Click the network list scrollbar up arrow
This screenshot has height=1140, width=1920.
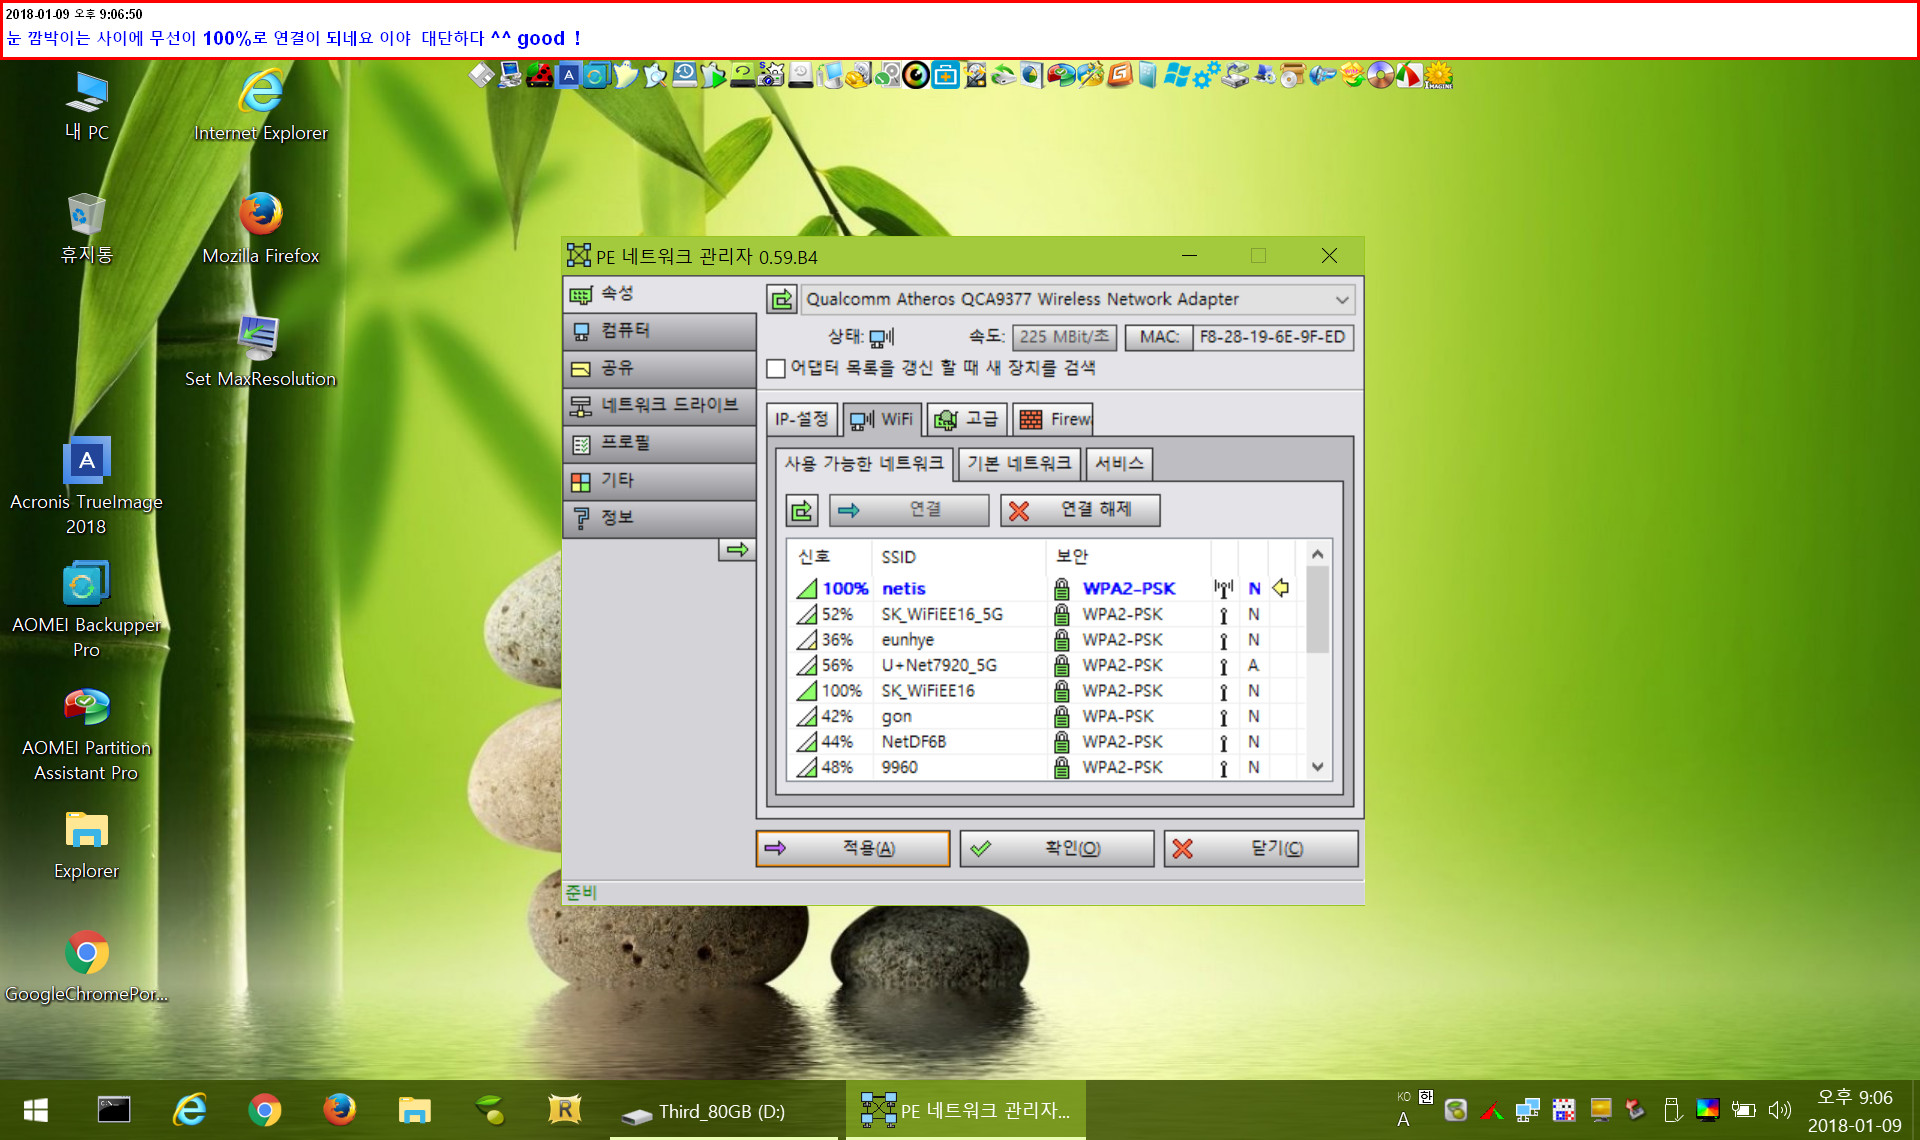1318,554
